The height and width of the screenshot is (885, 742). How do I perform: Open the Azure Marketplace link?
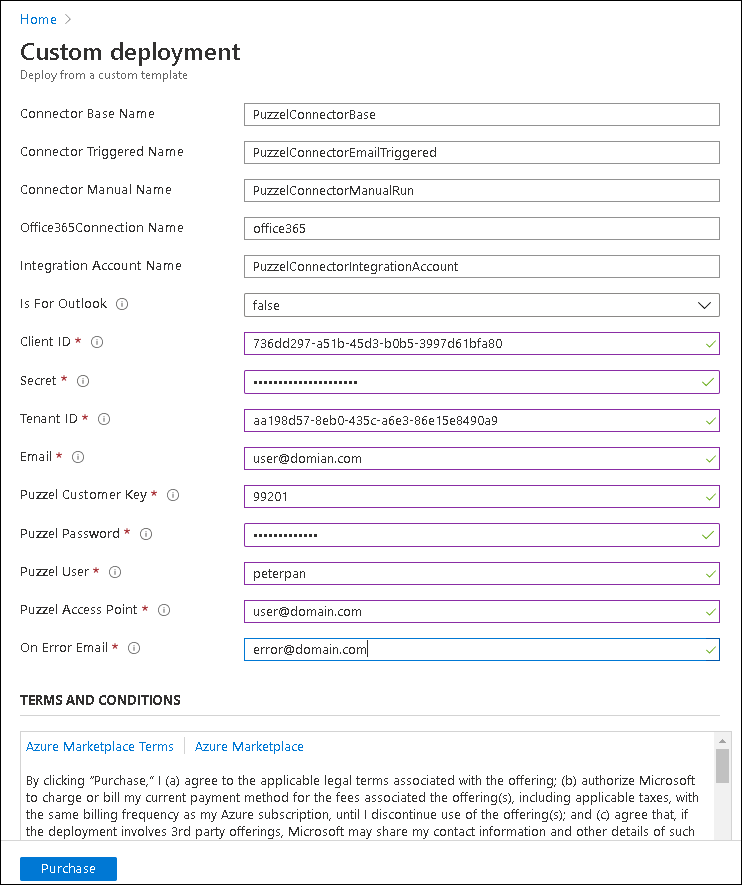pyautogui.click(x=249, y=747)
